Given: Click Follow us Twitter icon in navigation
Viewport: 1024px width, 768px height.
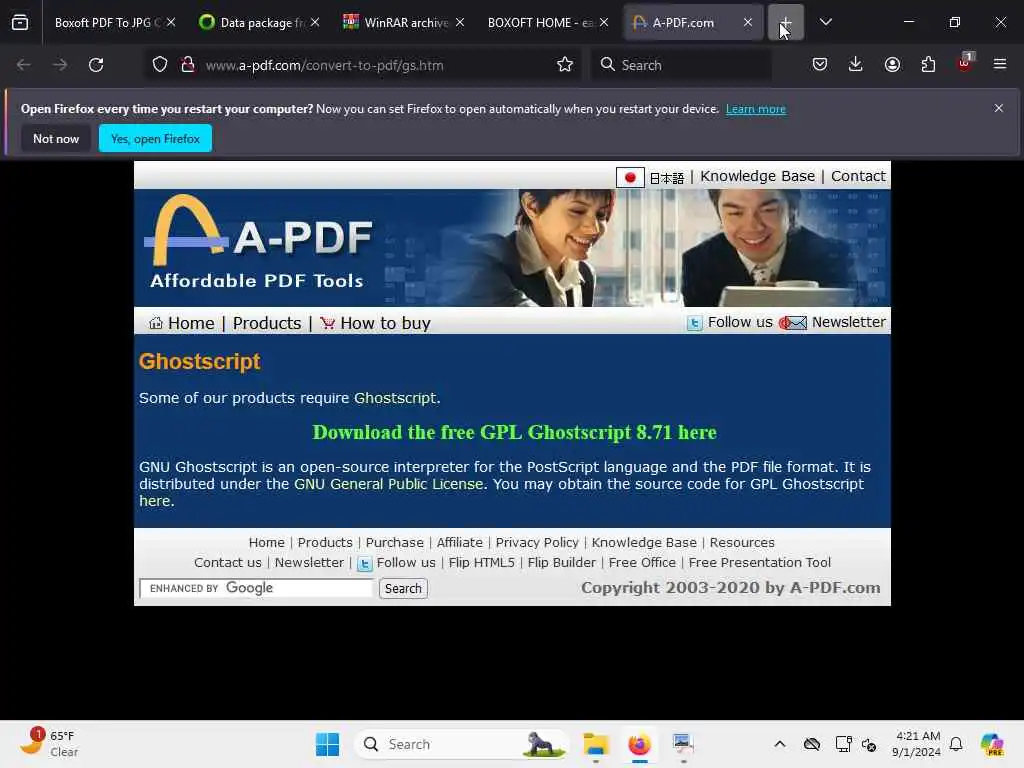Looking at the screenshot, I should [x=694, y=323].
